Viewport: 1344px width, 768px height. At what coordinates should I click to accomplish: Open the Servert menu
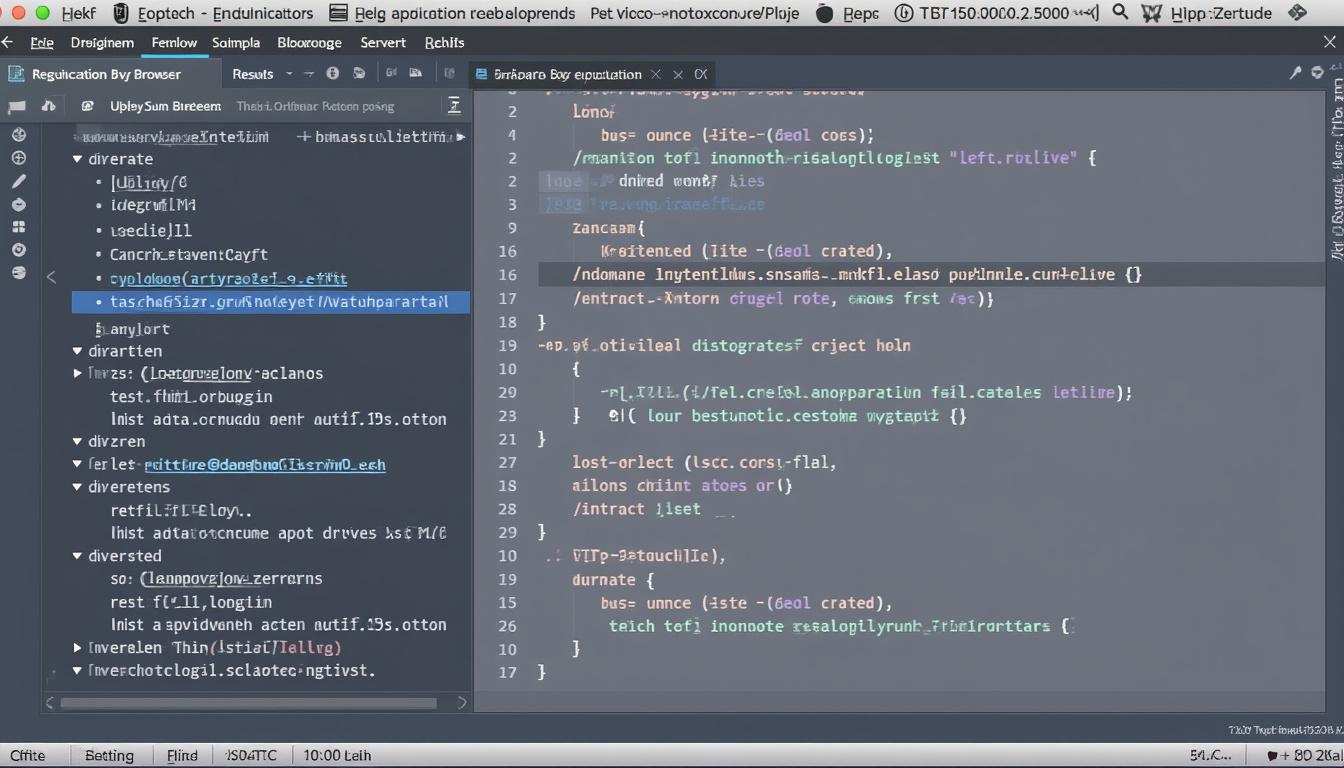click(x=382, y=42)
